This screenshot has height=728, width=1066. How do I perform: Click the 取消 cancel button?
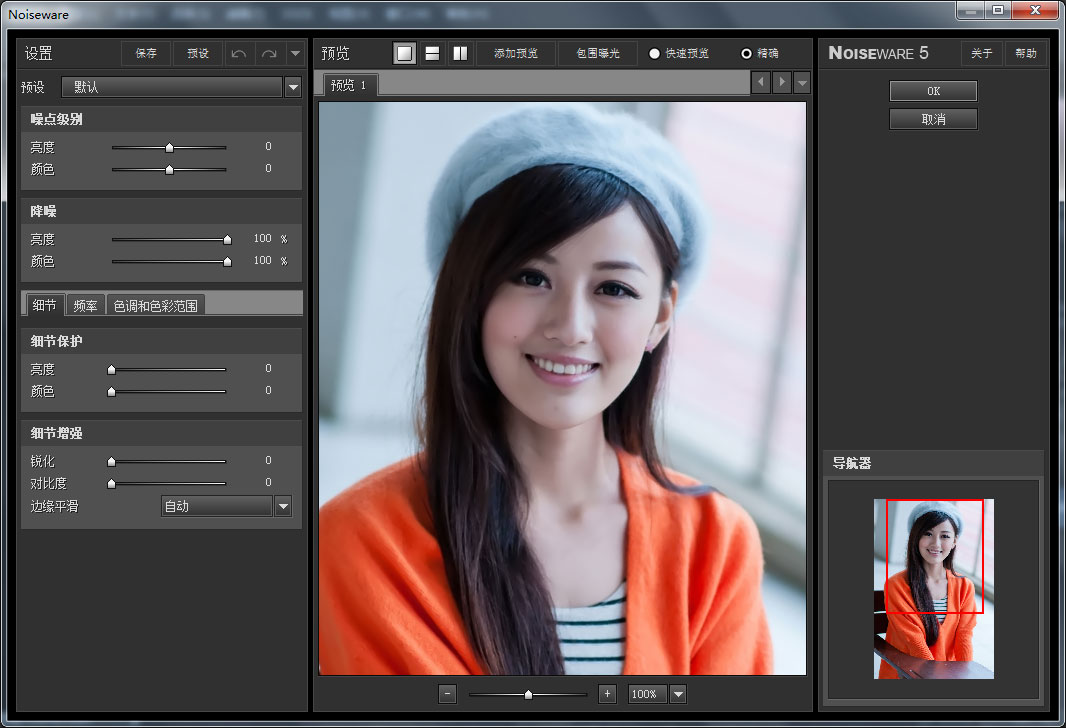click(933, 119)
